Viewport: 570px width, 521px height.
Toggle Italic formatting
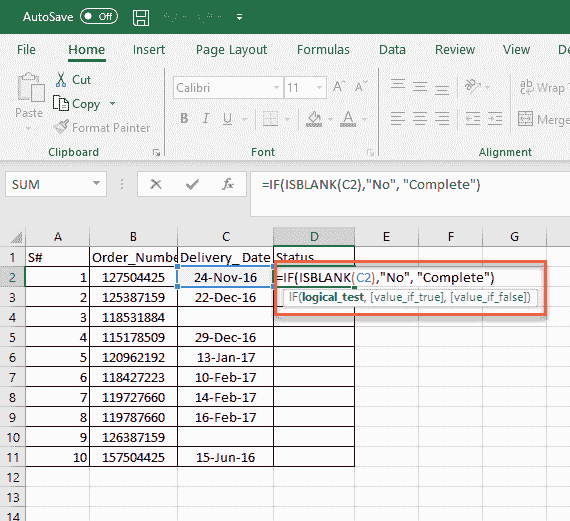206,118
